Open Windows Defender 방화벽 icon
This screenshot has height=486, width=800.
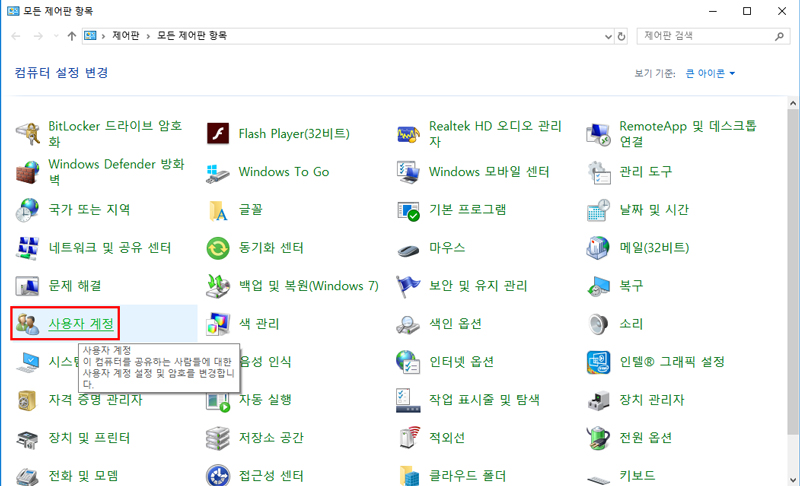click(27, 172)
